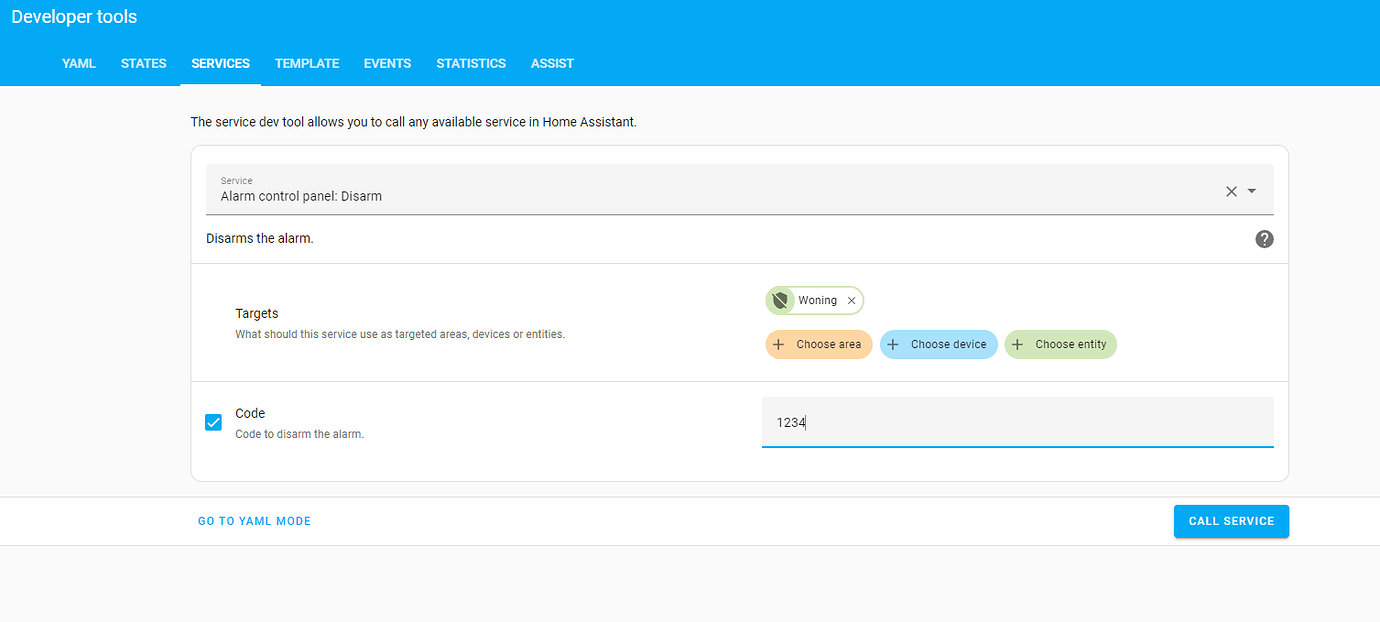The height and width of the screenshot is (622, 1380).
Task: Open the Service combo box field
Action: point(740,189)
